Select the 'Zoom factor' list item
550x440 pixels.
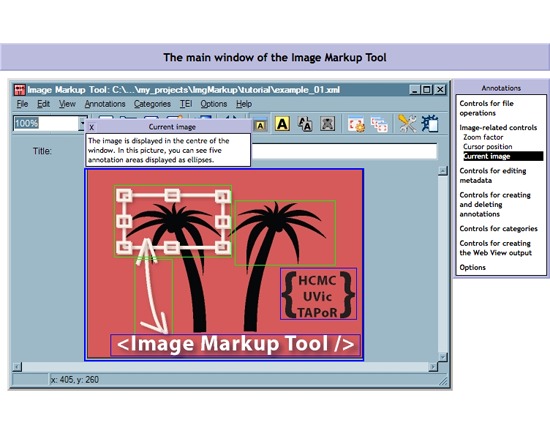[x=483, y=137]
